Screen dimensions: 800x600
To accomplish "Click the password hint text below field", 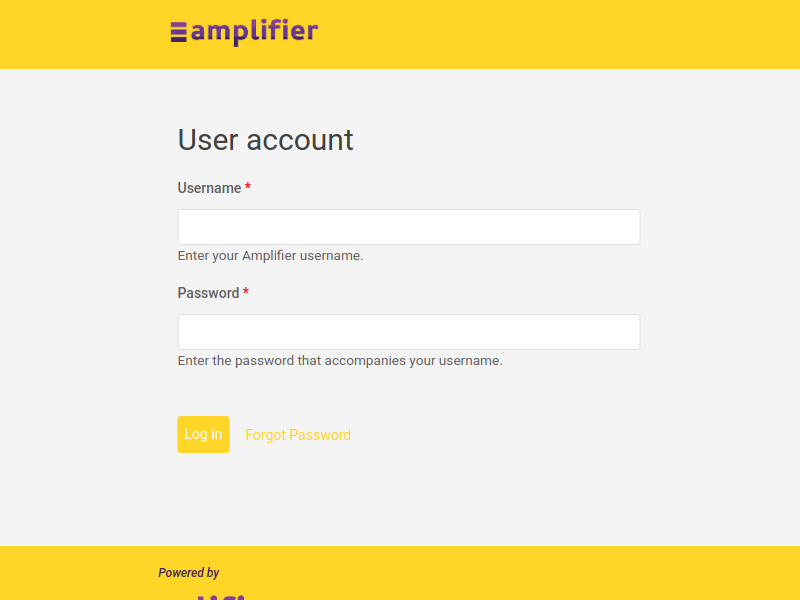I will tap(340, 361).
